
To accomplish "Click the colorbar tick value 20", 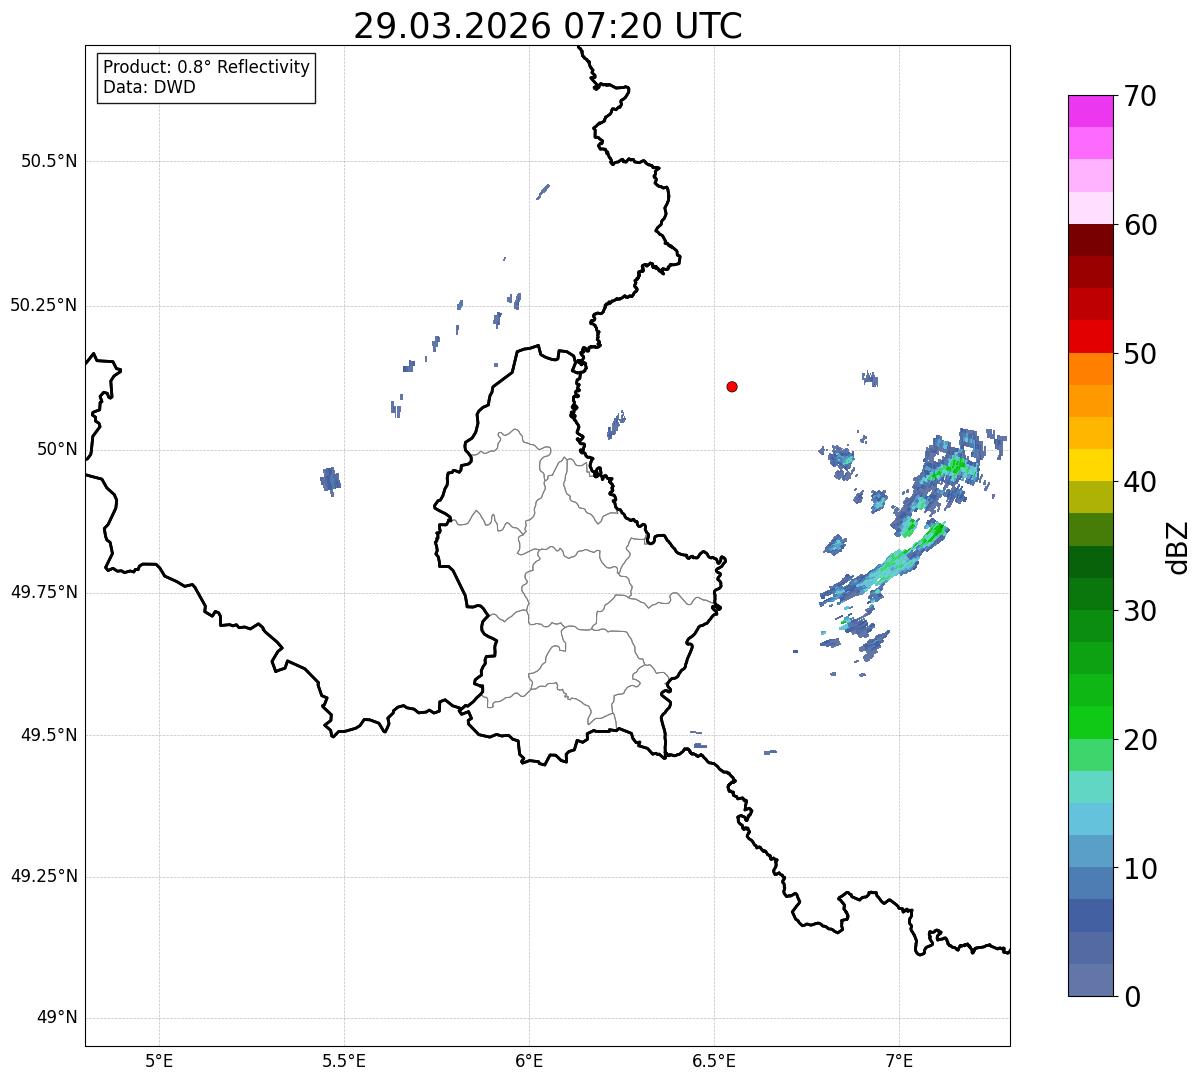I will pos(1140,740).
